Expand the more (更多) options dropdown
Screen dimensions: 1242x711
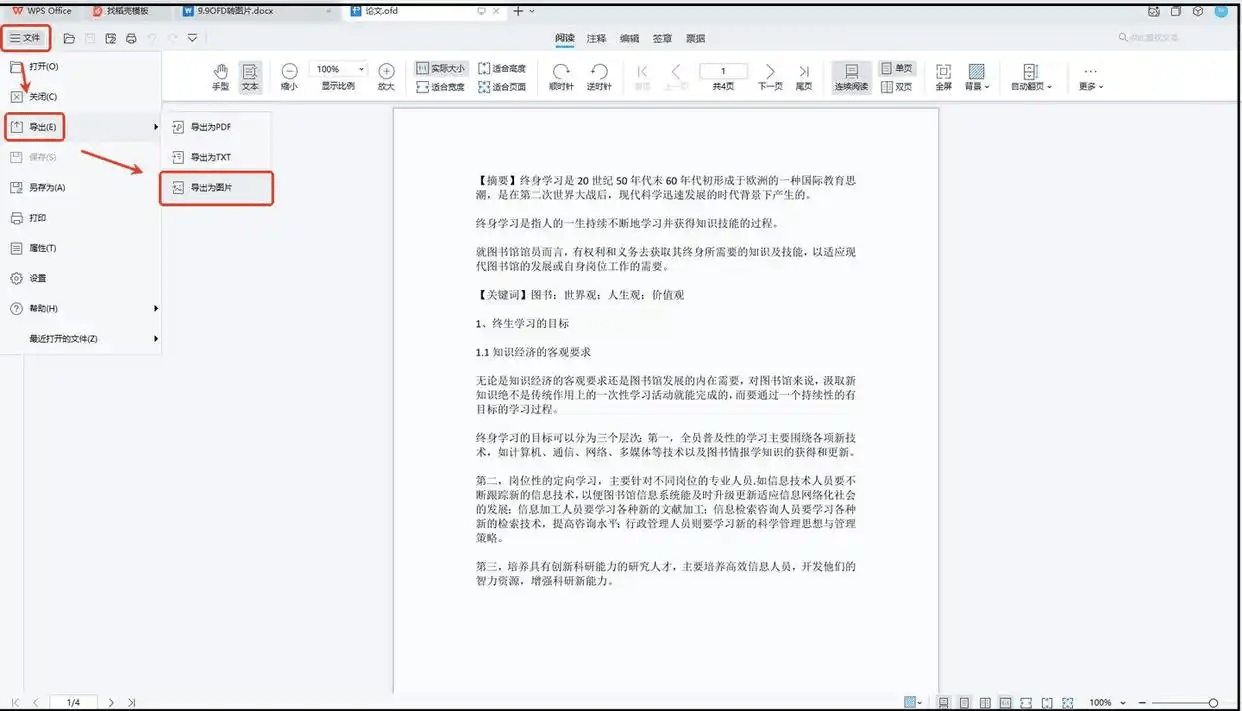coord(1091,77)
